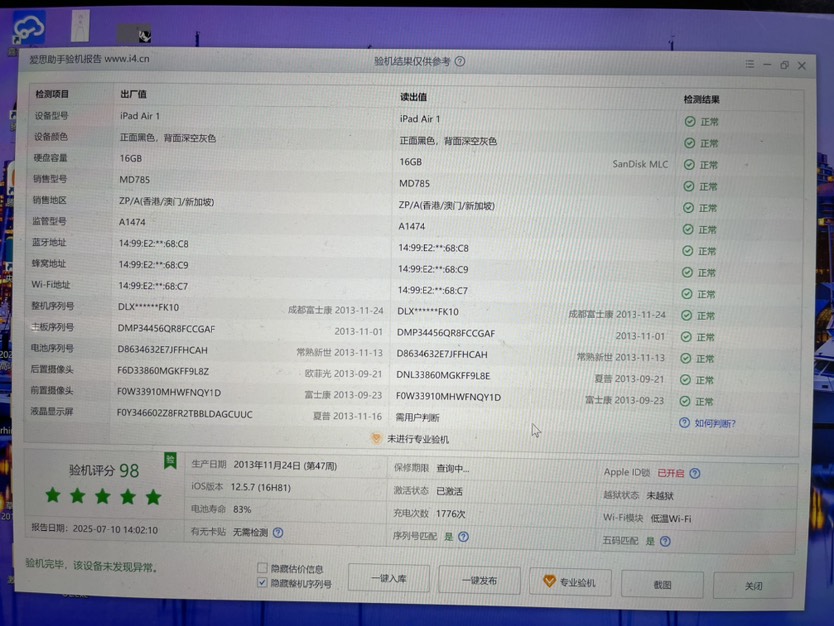Select the read serial 'DNL33860MGKFF9L8E'
This screenshot has height=626, width=834.
click(x=443, y=375)
